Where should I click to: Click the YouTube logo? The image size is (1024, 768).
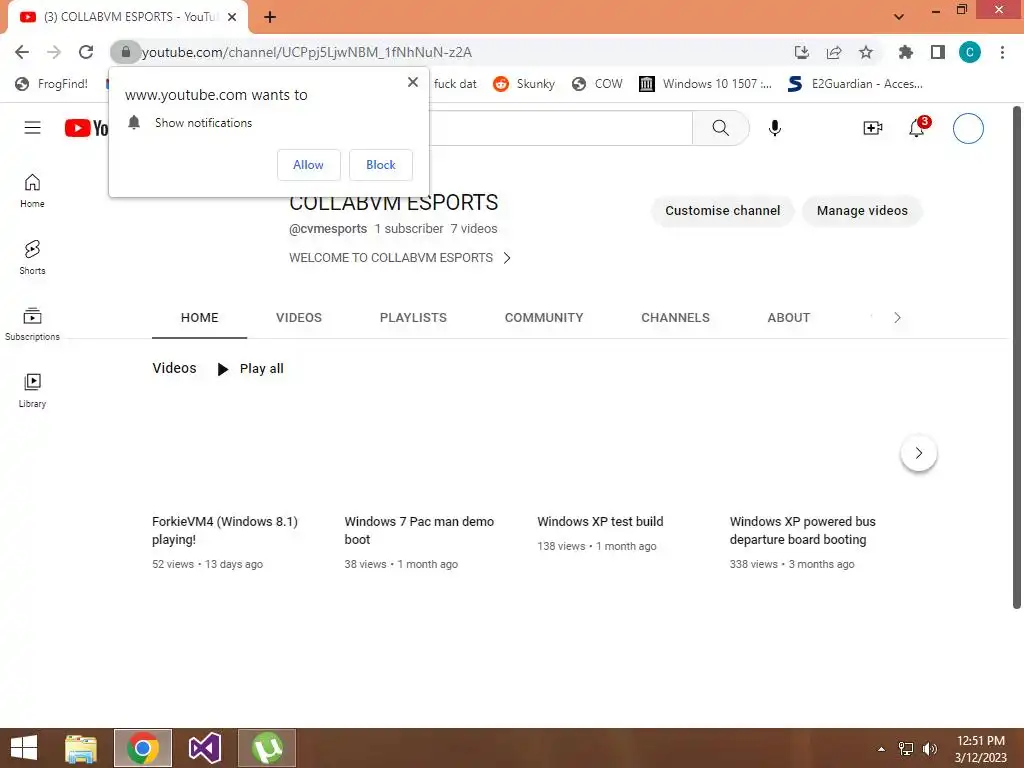coord(86,128)
